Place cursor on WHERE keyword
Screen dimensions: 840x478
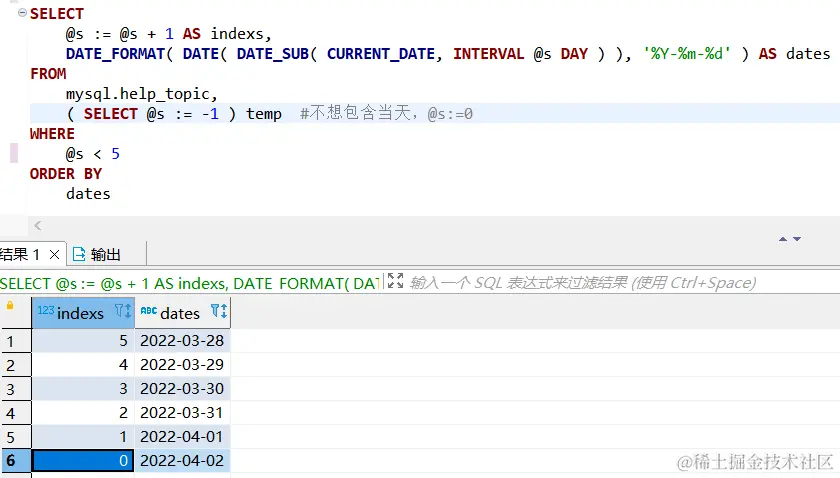(52, 134)
